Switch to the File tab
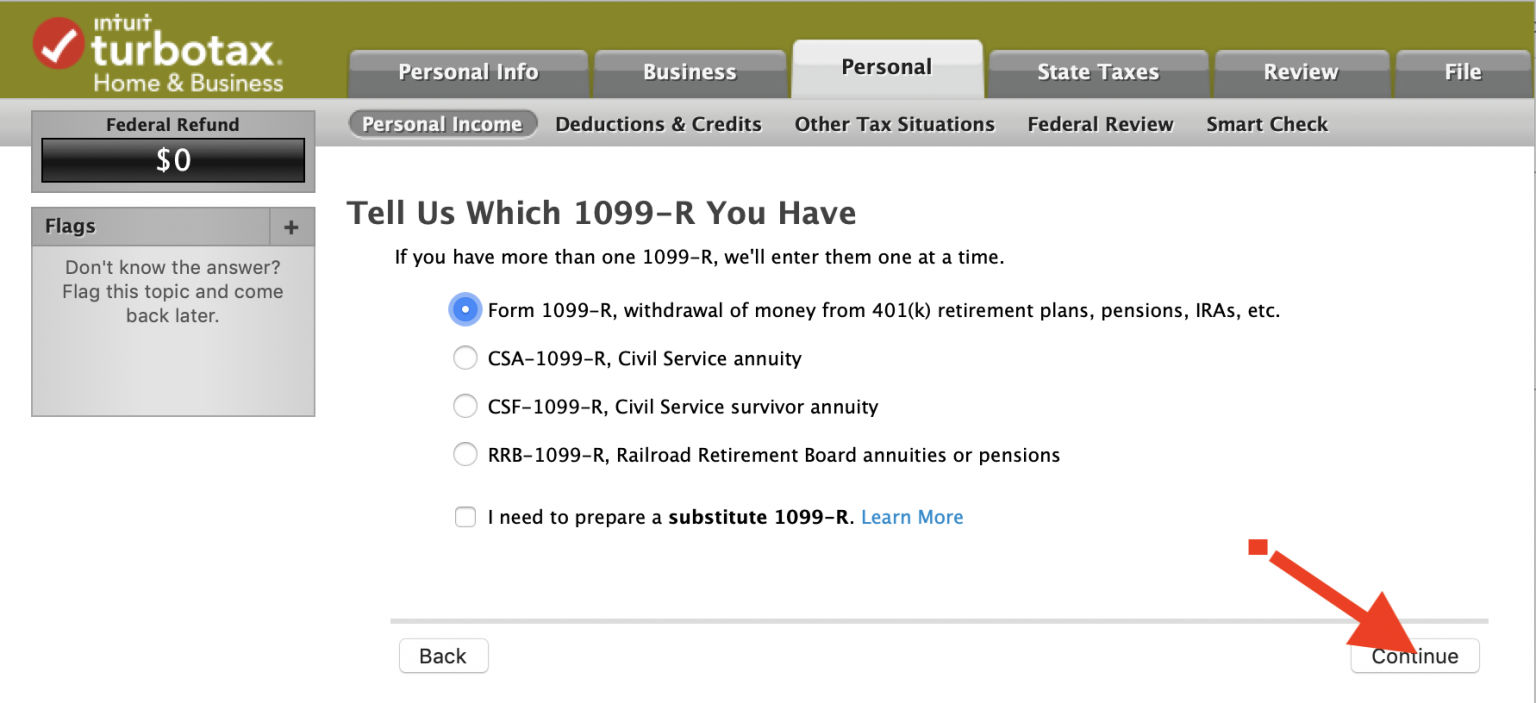The height and width of the screenshot is (703, 1536). point(1462,71)
